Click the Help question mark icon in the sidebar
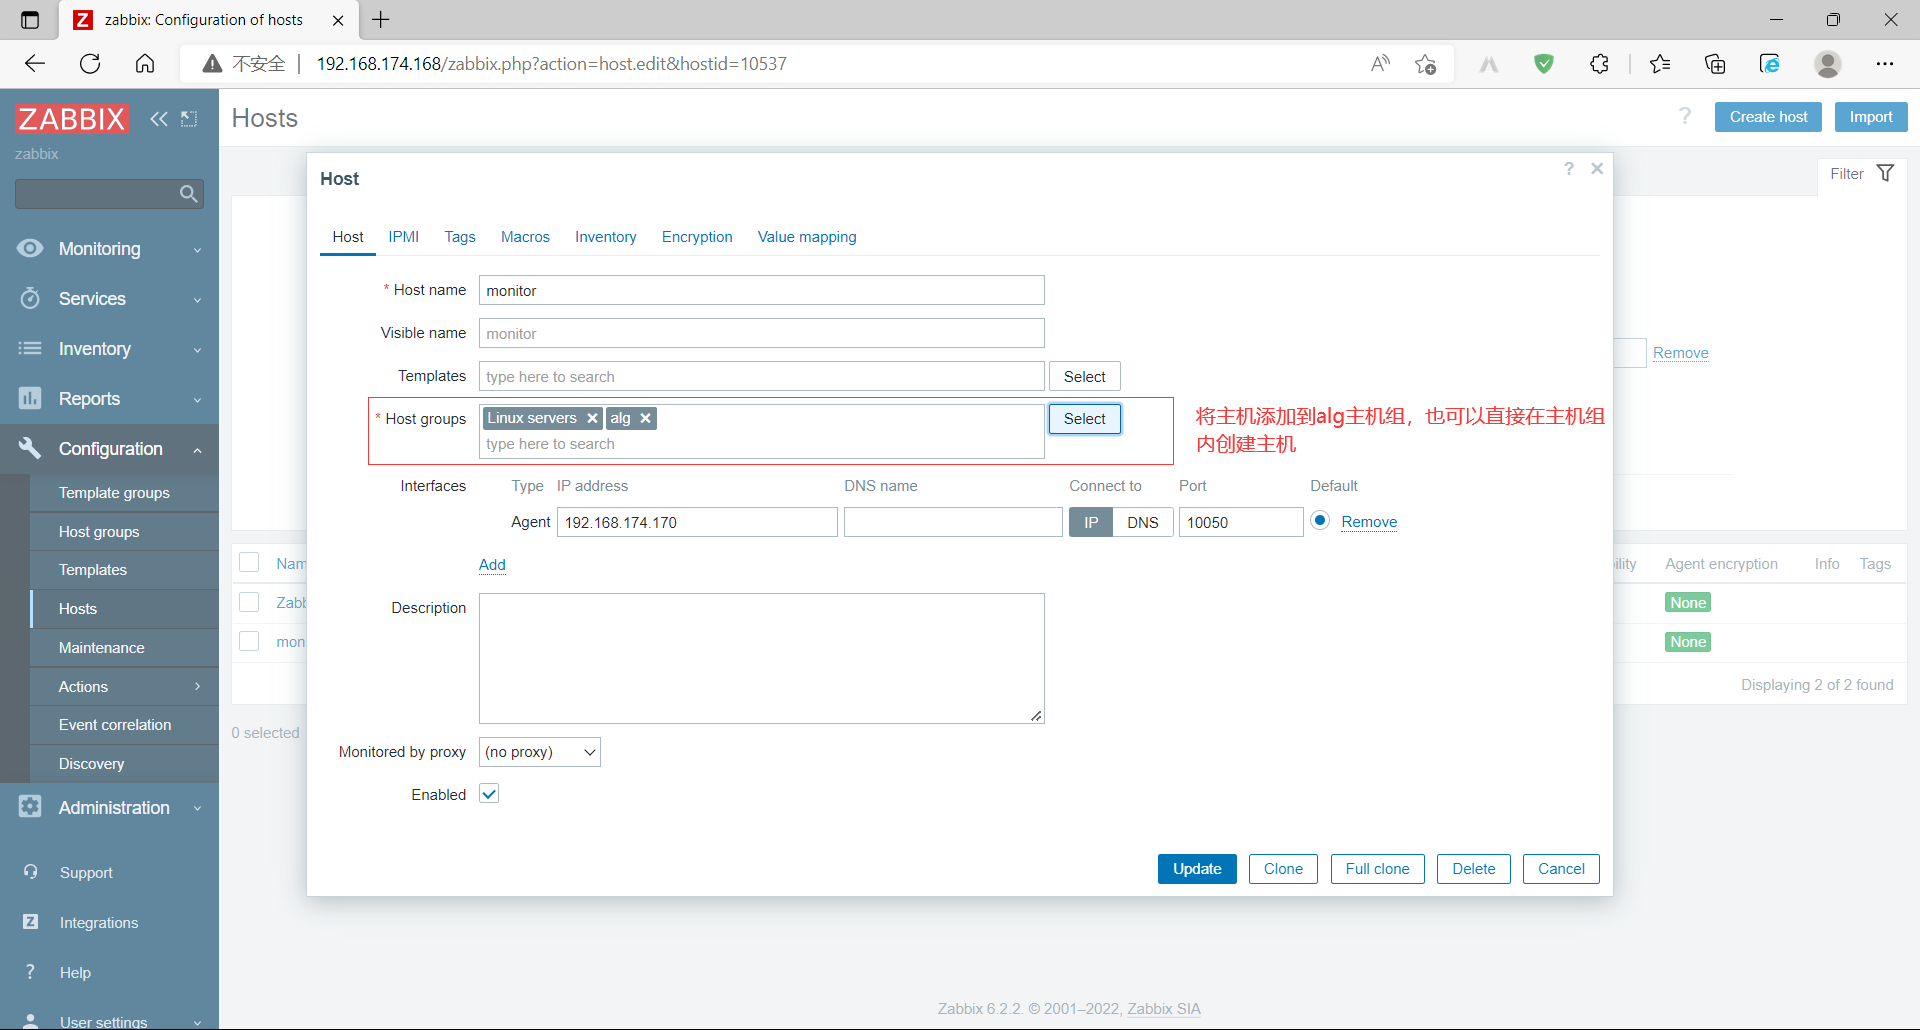This screenshot has height=1030, width=1920. coord(31,972)
